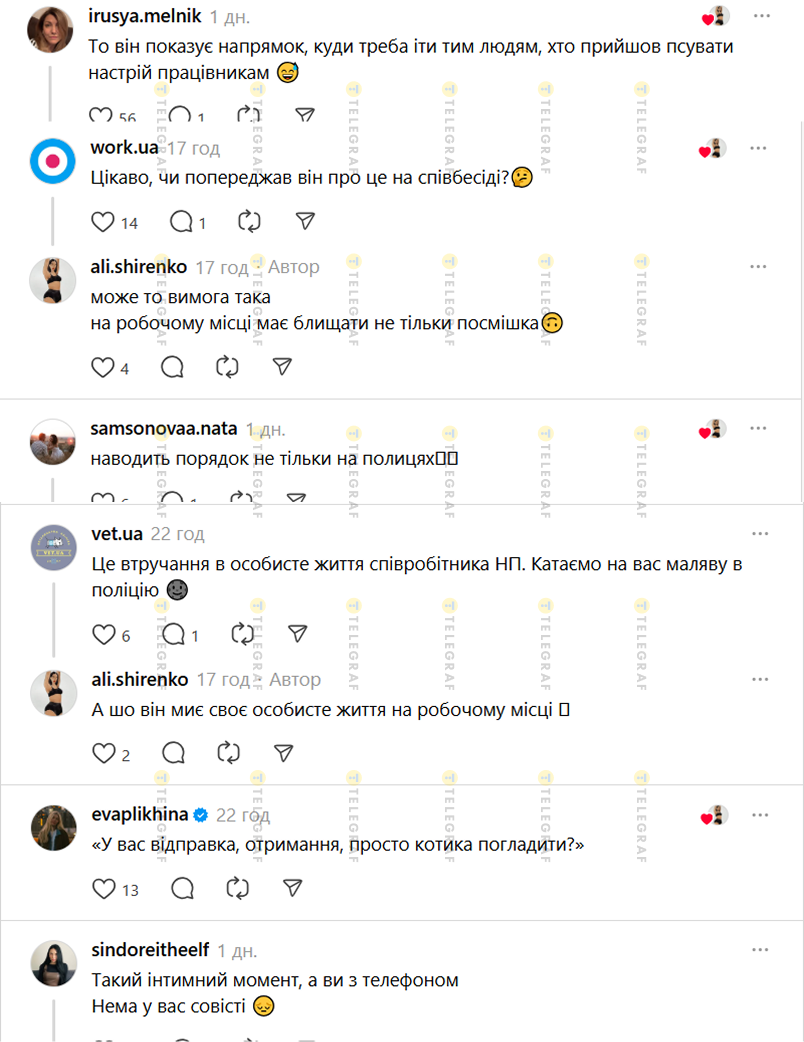
Task: Open three-dot menu on samsonovaa.nata comment
Action: (758, 429)
